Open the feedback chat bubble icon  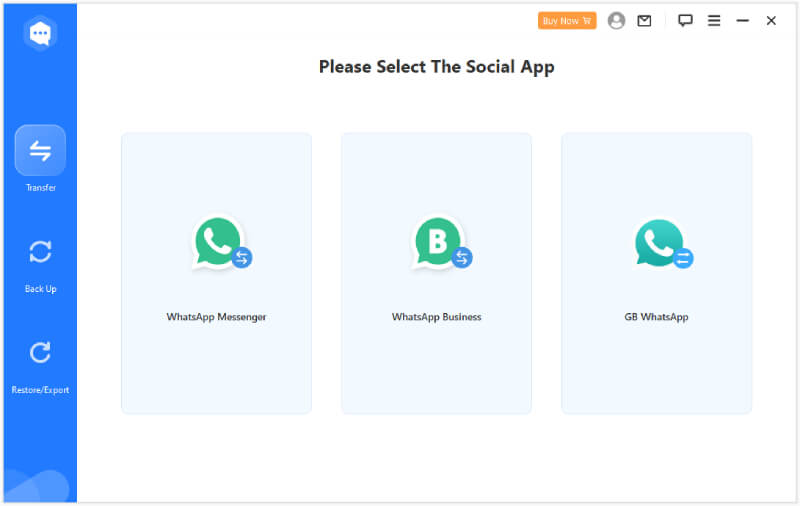tap(685, 20)
